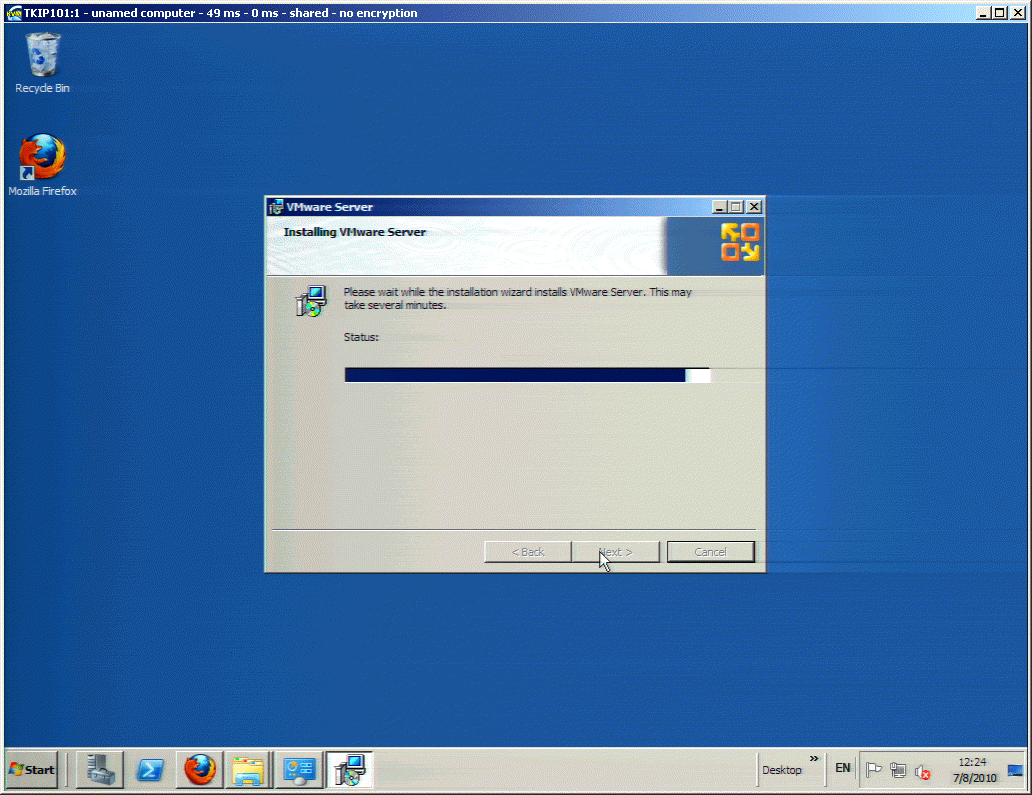1032x795 pixels.
Task: Open the Start menu
Action: tap(32, 769)
